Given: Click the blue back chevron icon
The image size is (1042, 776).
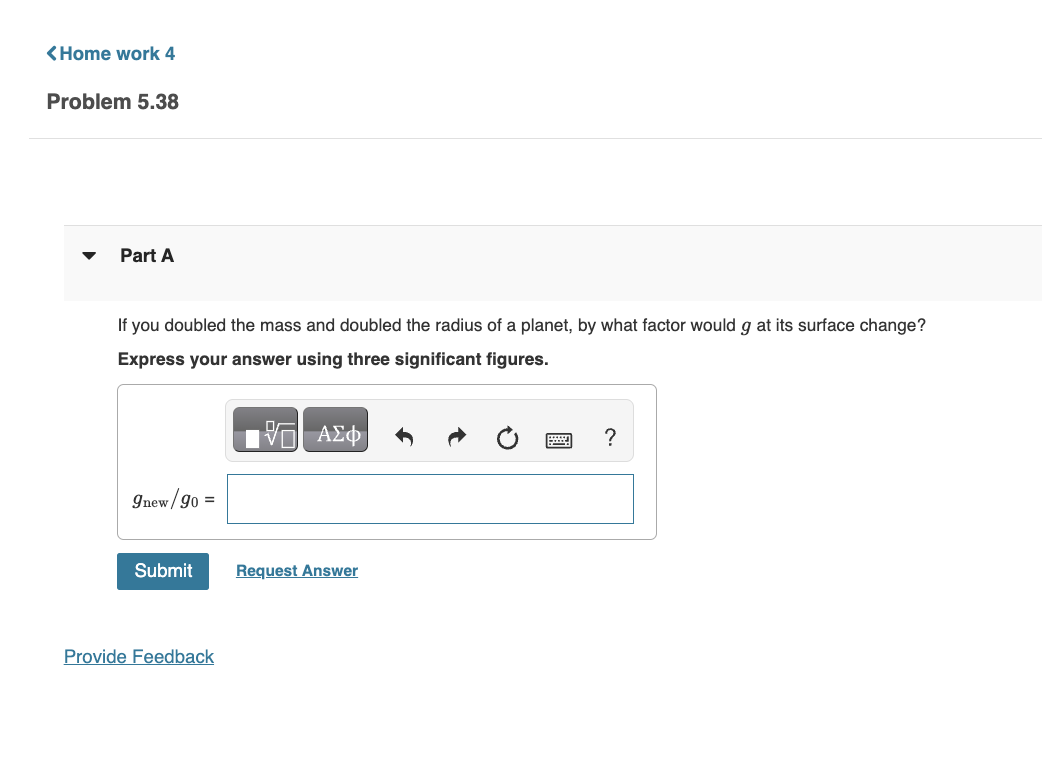Looking at the screenshot, I should pyautogui.click(x=51, y=53).
